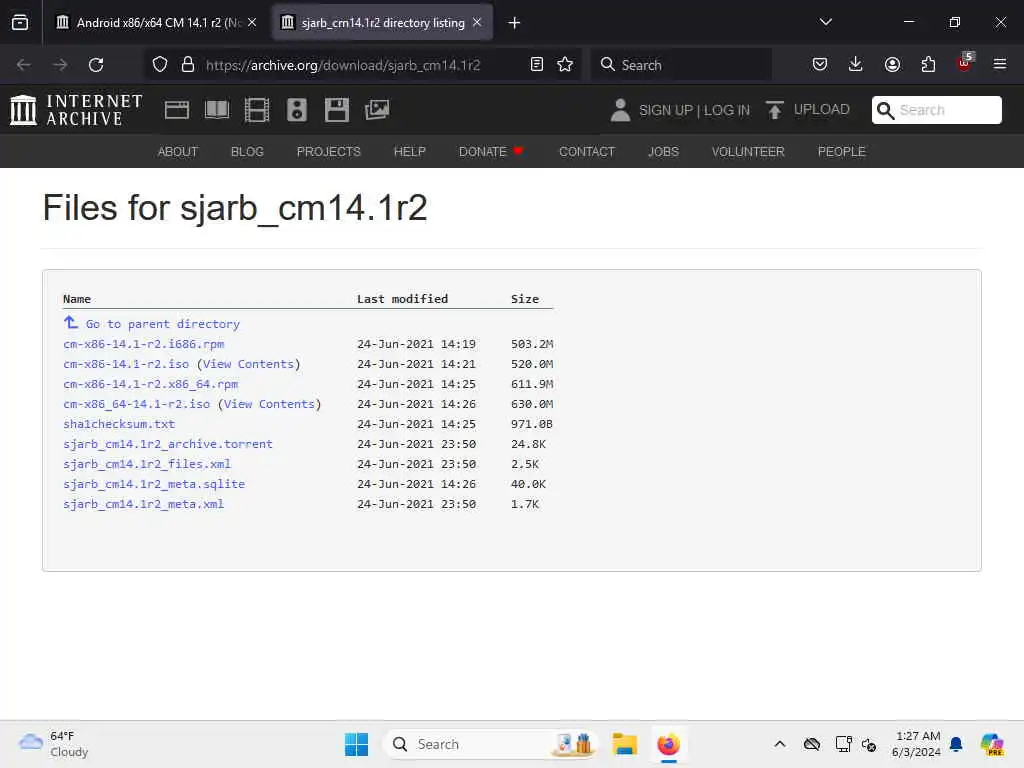
Task: Open sha1checksum.txt file
Action: (119, 424)
